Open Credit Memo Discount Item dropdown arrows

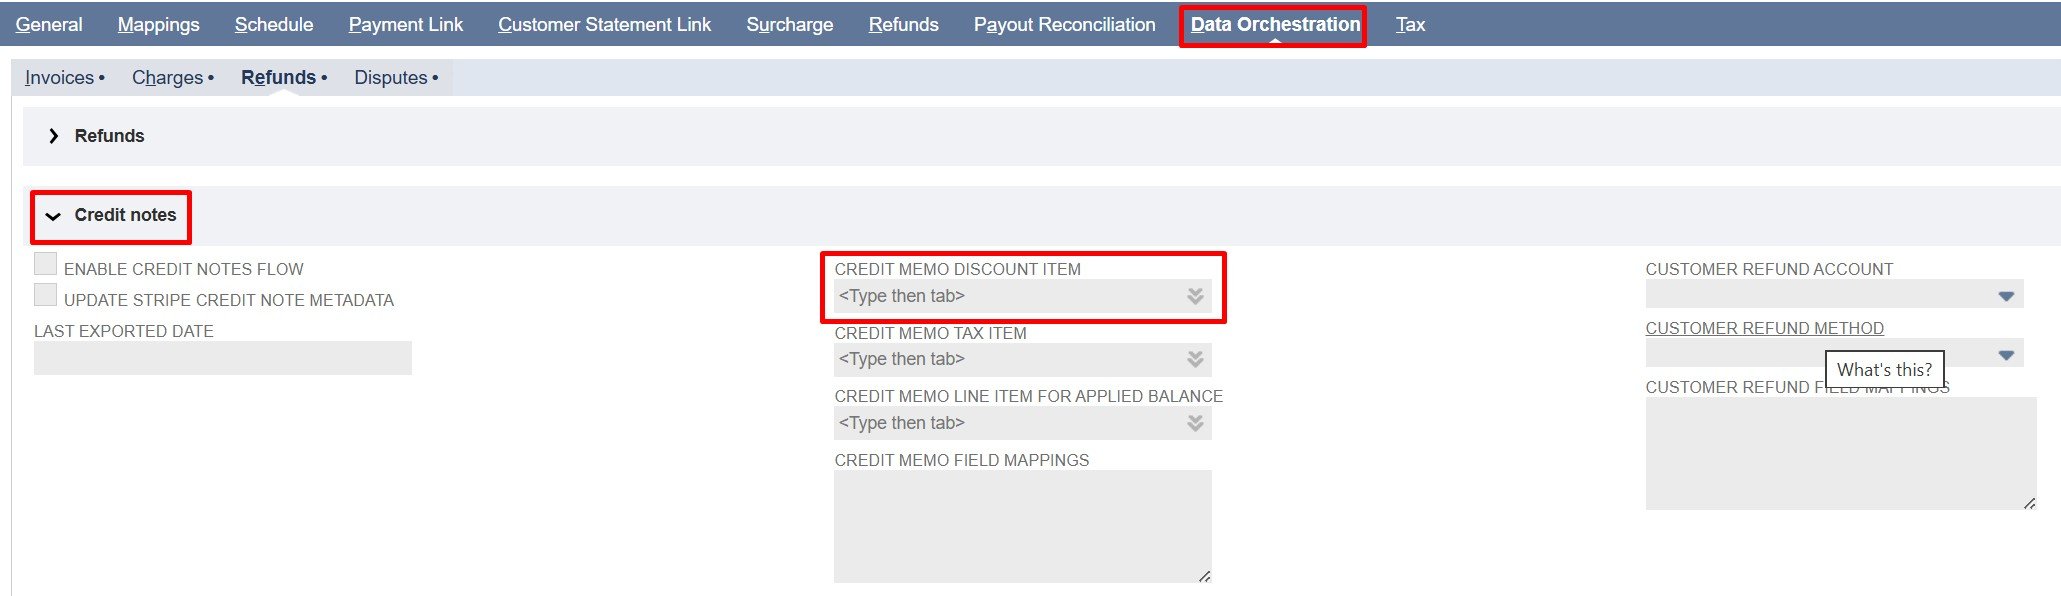click(1195, 296)
